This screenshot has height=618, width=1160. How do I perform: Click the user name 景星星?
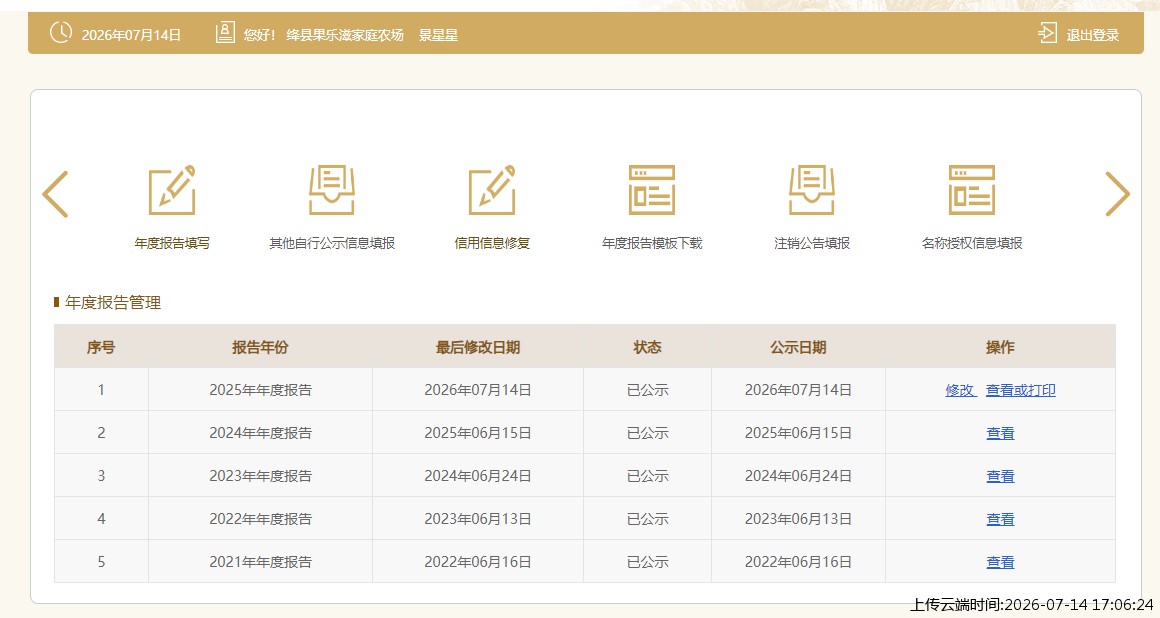[438, 35]
